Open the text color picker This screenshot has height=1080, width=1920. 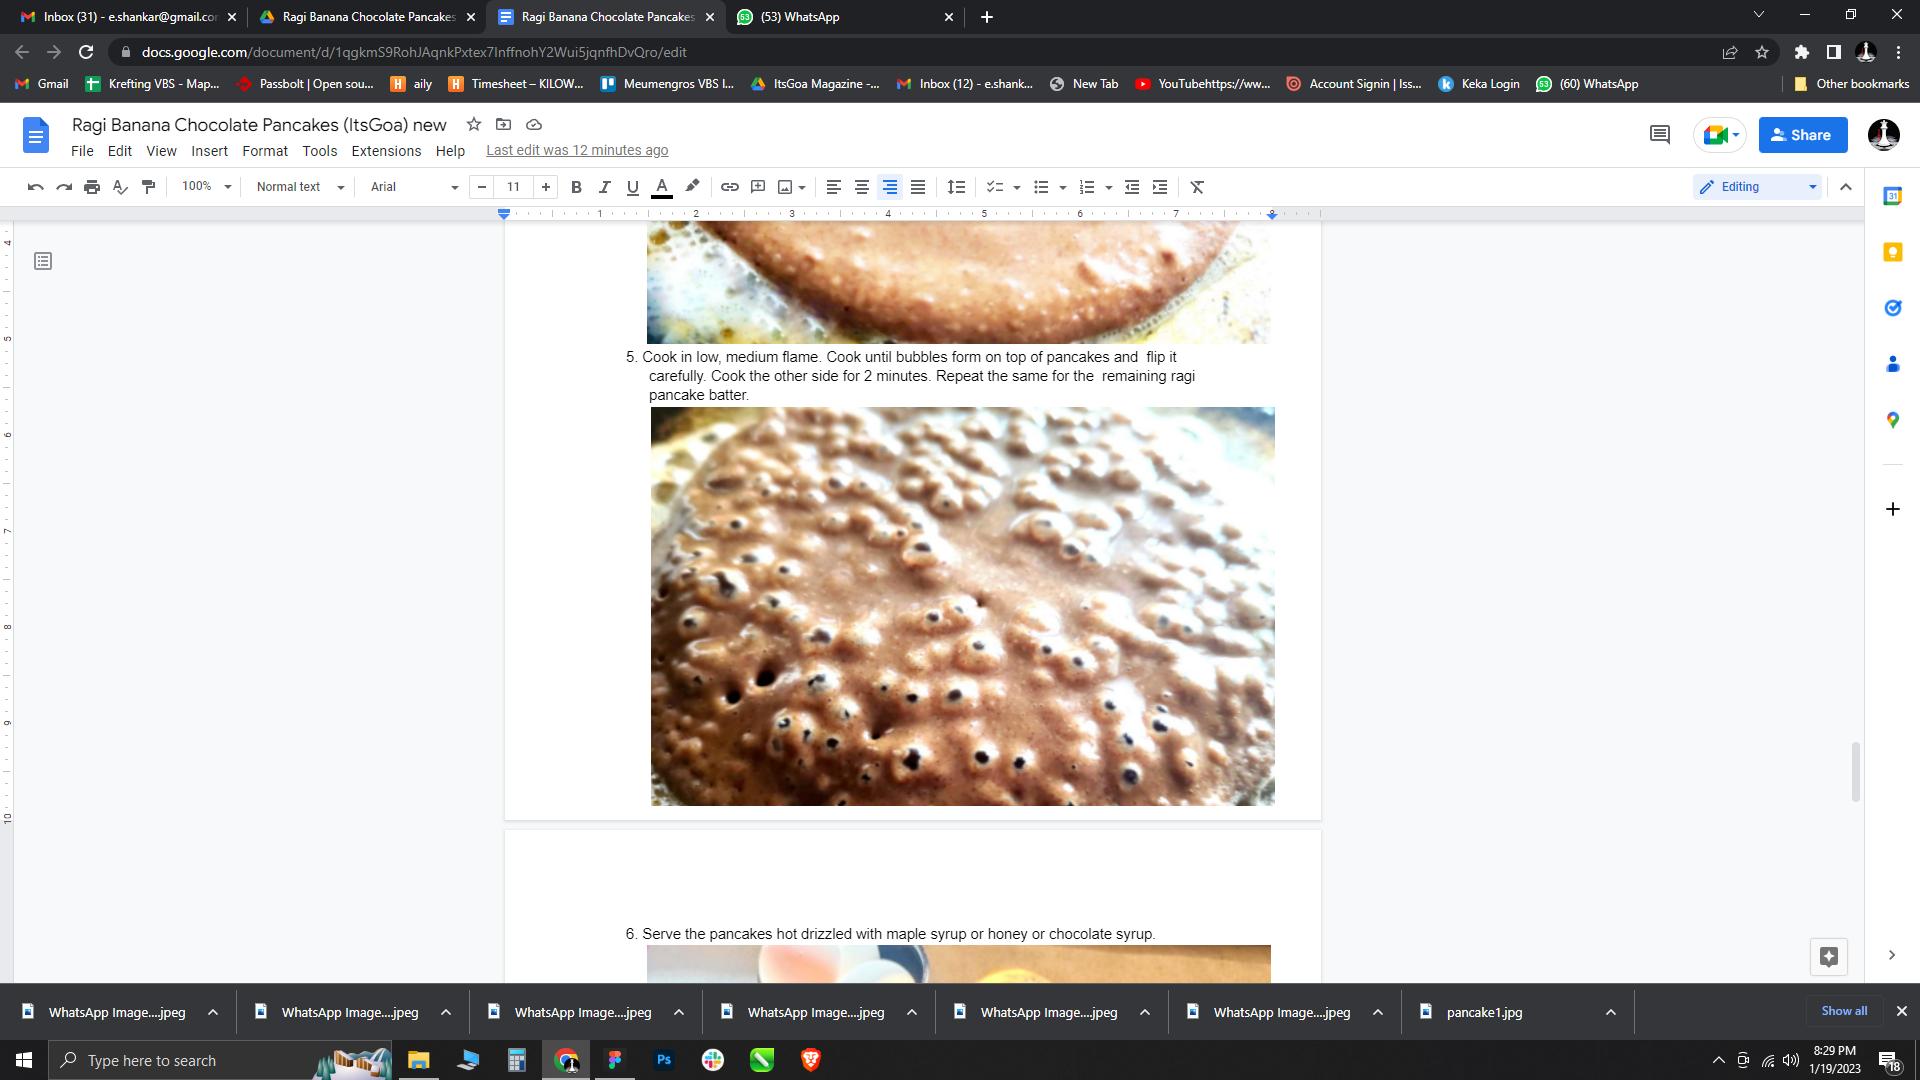pos(661,187)
